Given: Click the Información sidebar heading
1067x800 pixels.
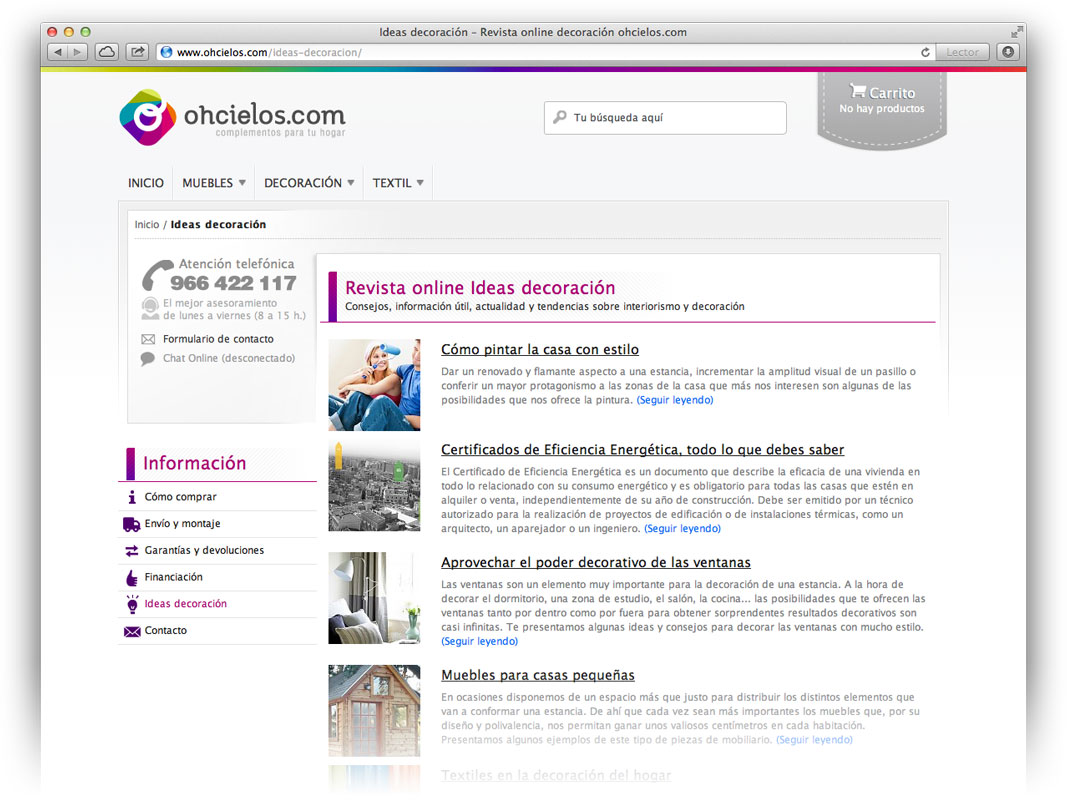Looking at the screenshot, I should 195,463.
